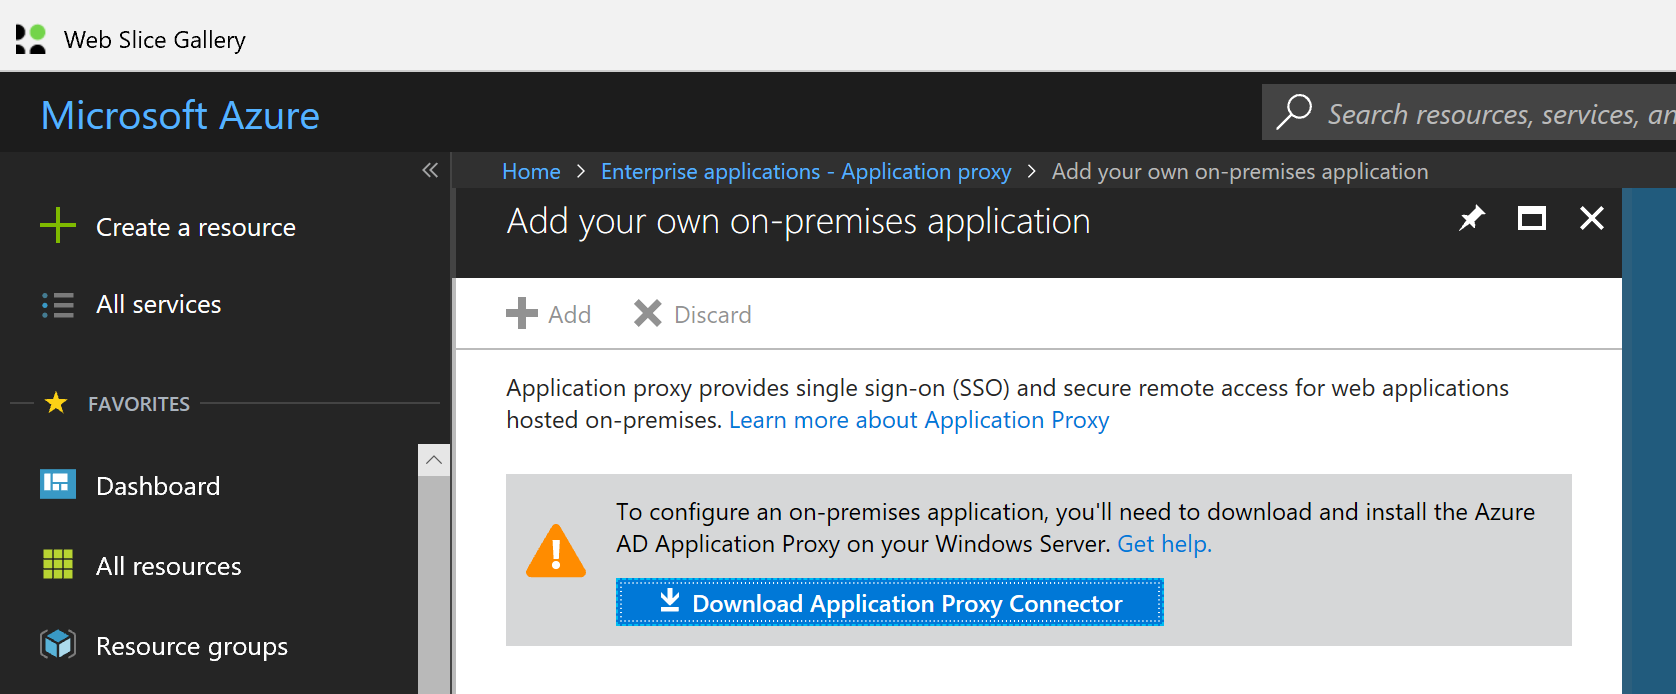Click the orange warning triangle icon
The height and width of the screenshot is (694, 1676).
click(556, 551)
